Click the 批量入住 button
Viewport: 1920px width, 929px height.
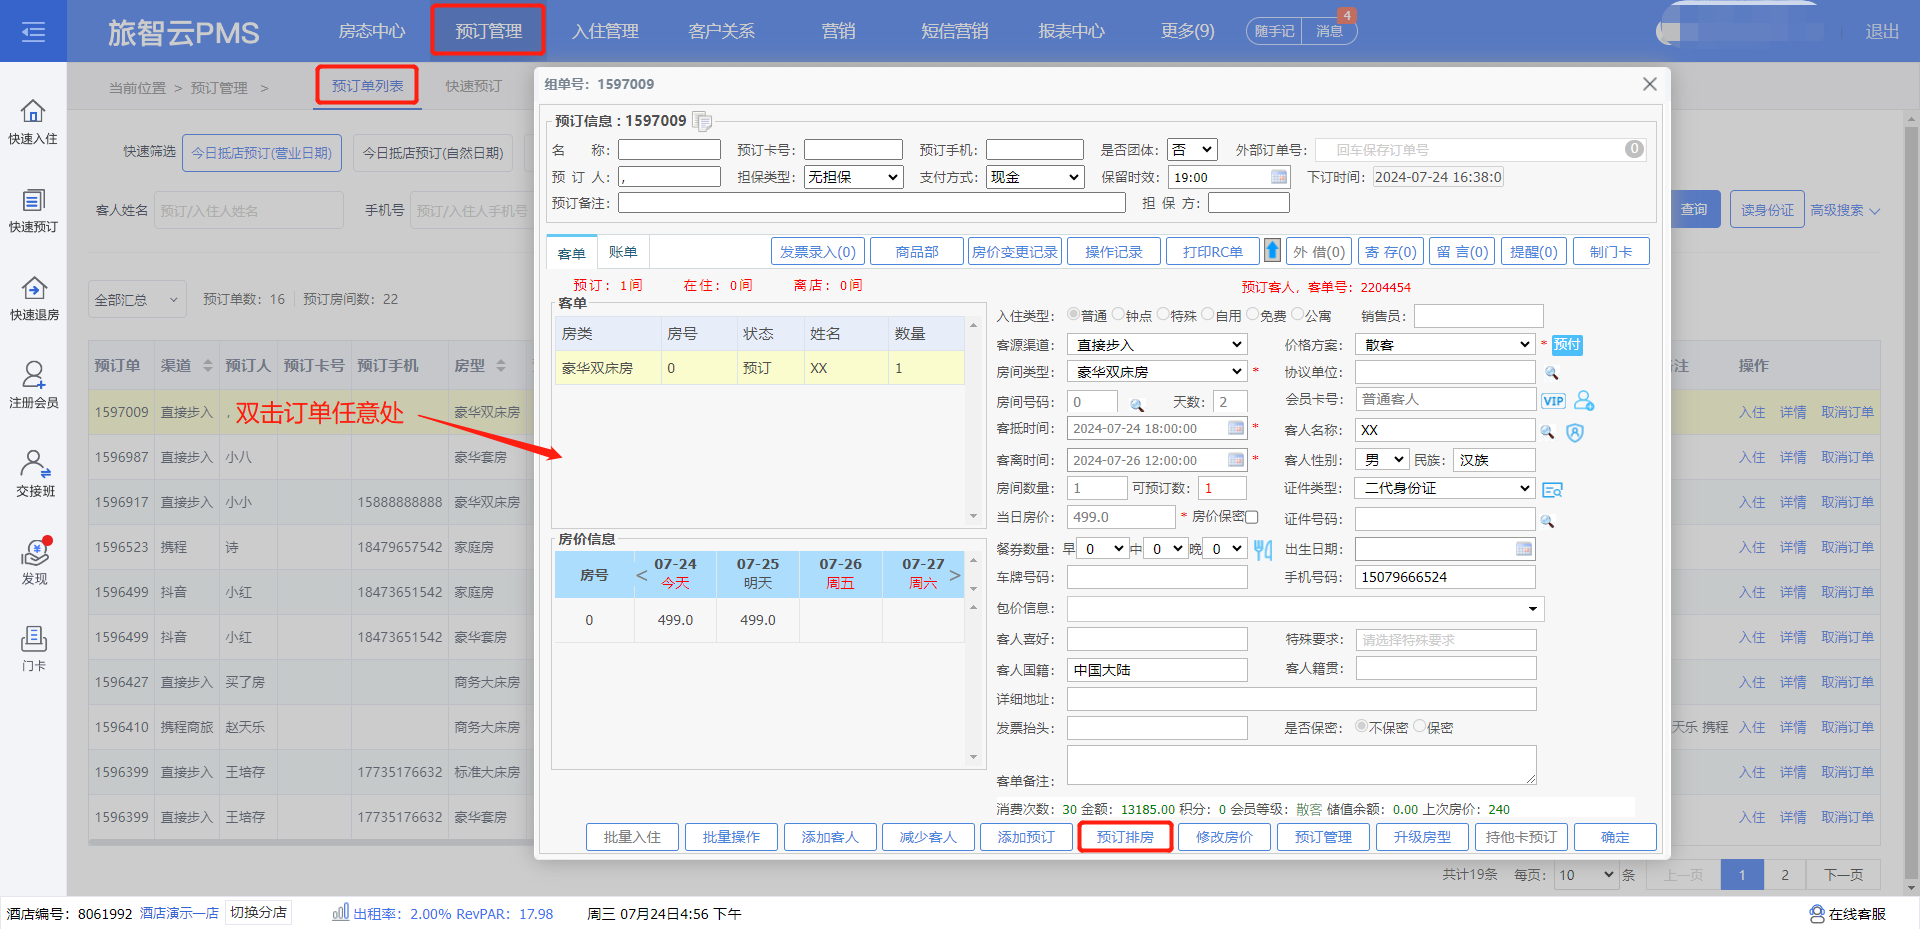click(x=632, y=837)
